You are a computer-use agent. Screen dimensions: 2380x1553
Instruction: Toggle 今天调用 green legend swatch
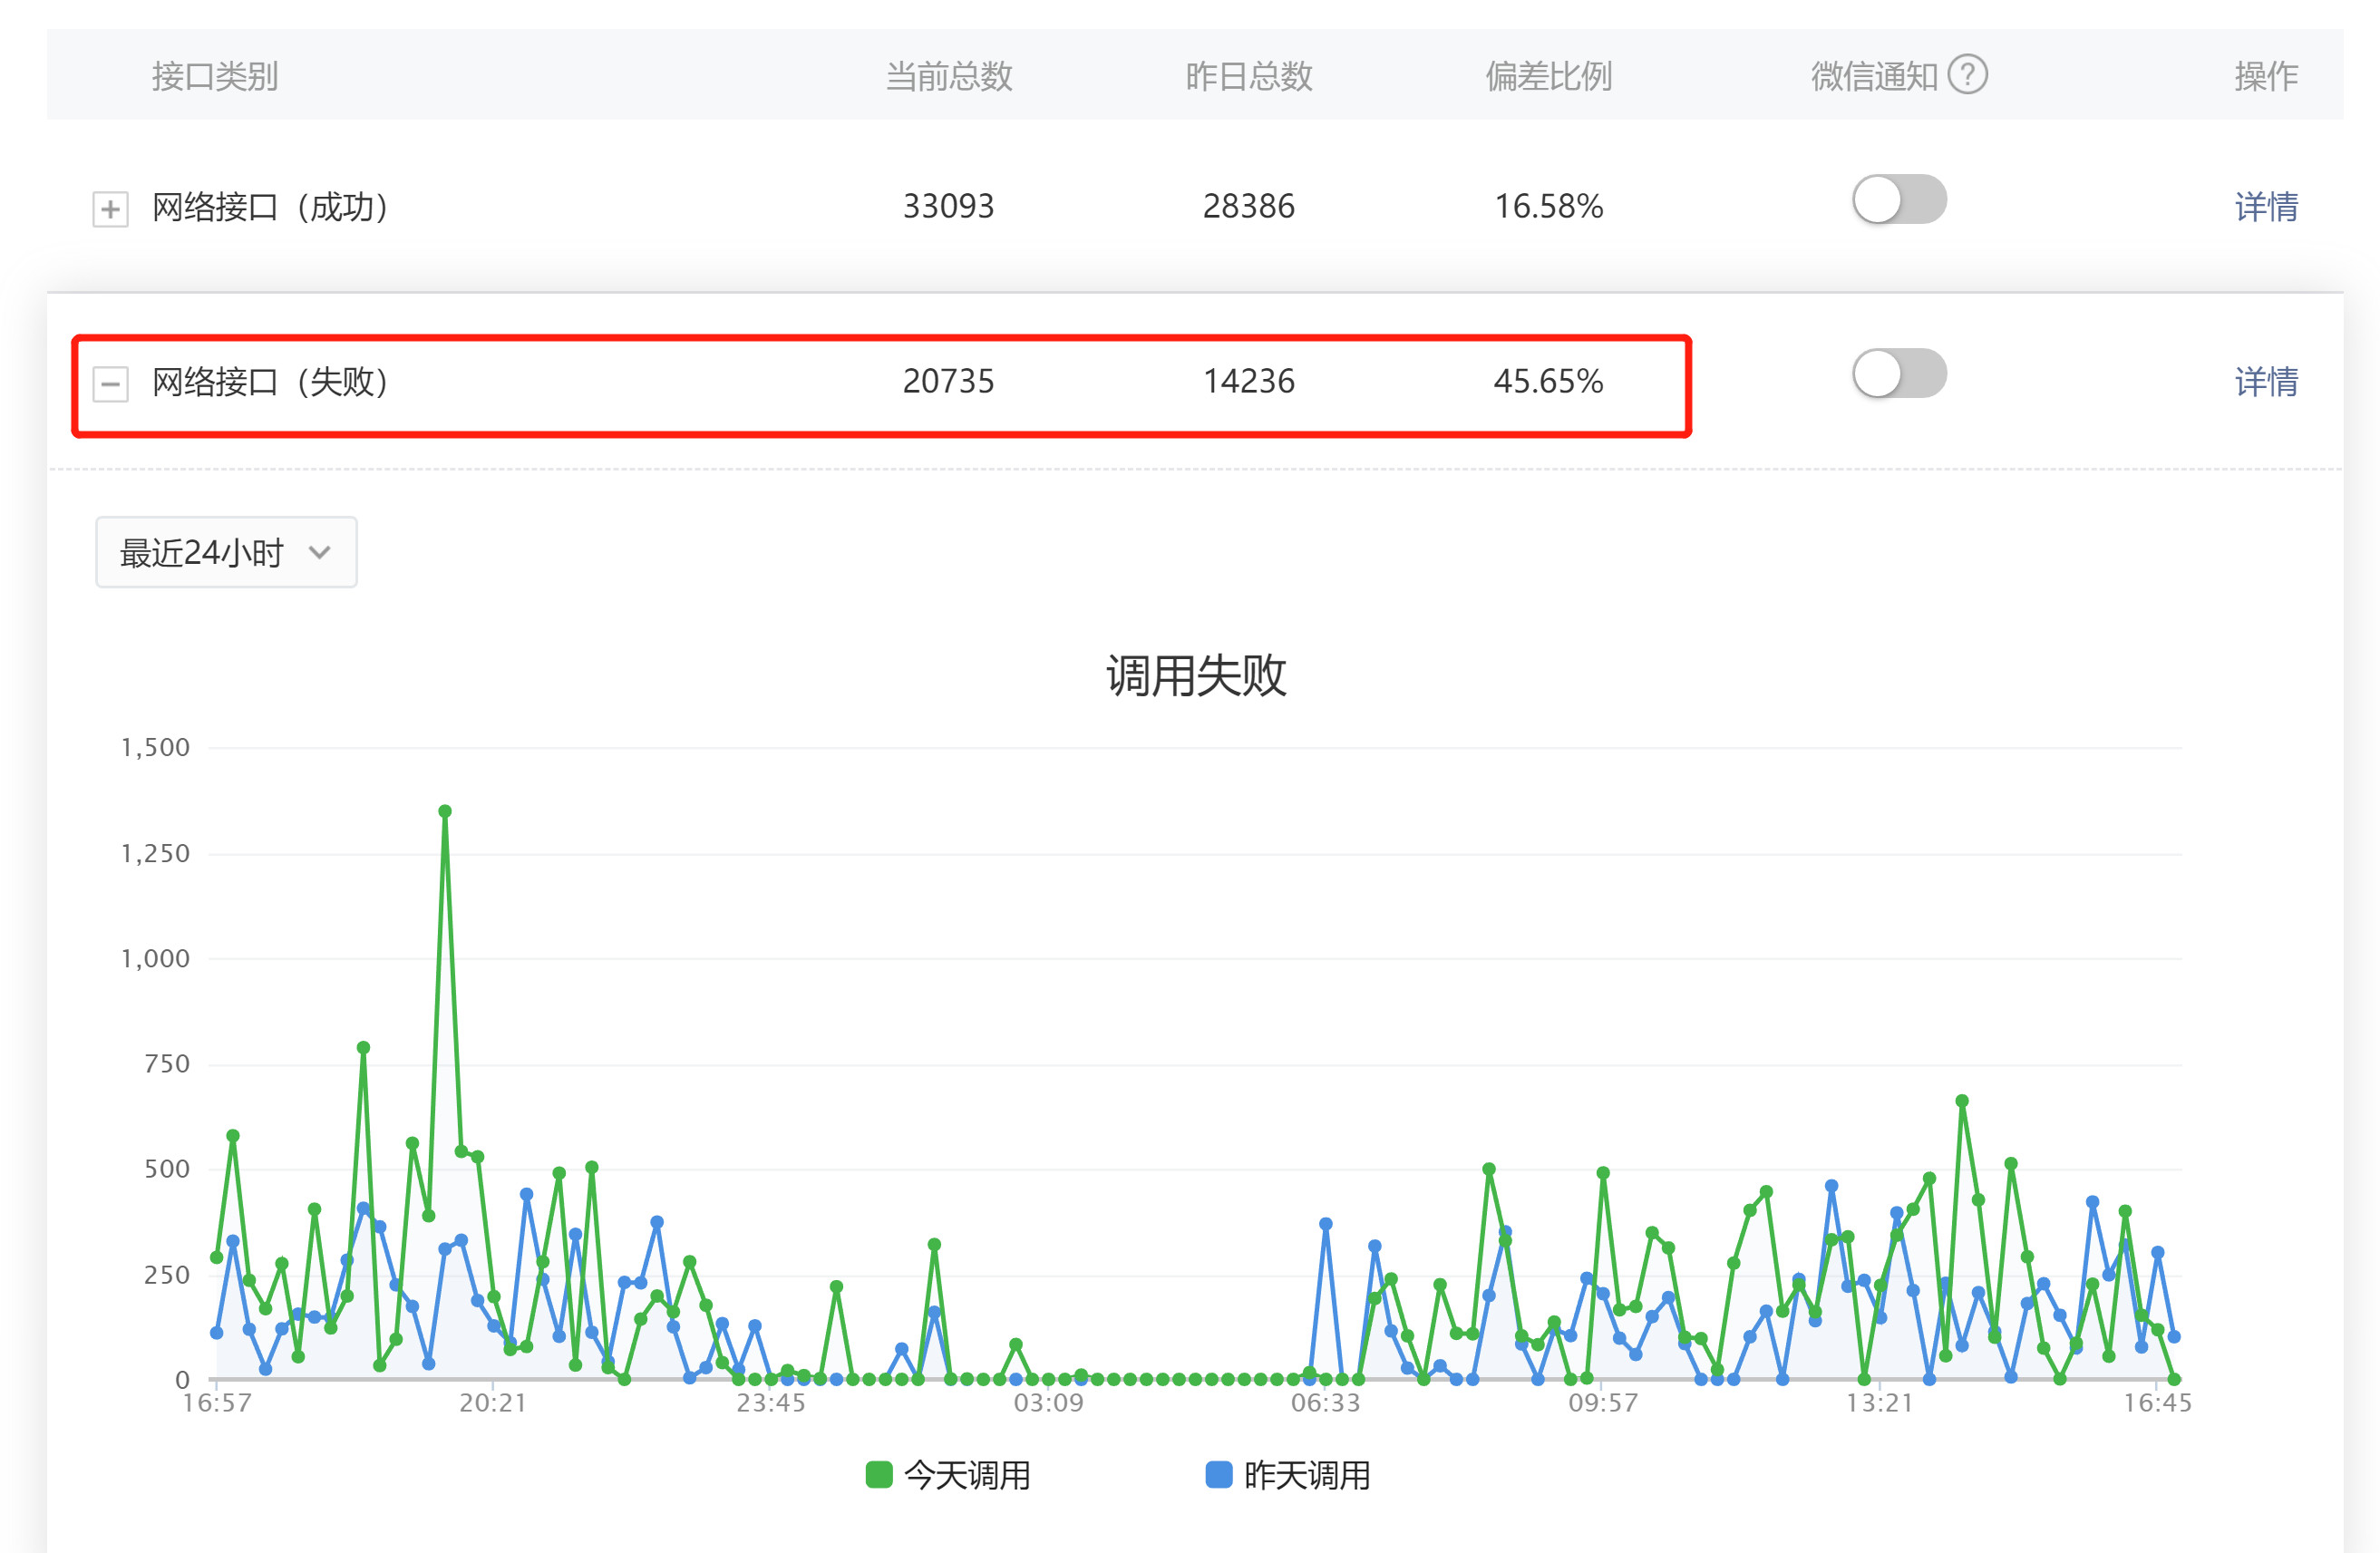coord(878,1474)
